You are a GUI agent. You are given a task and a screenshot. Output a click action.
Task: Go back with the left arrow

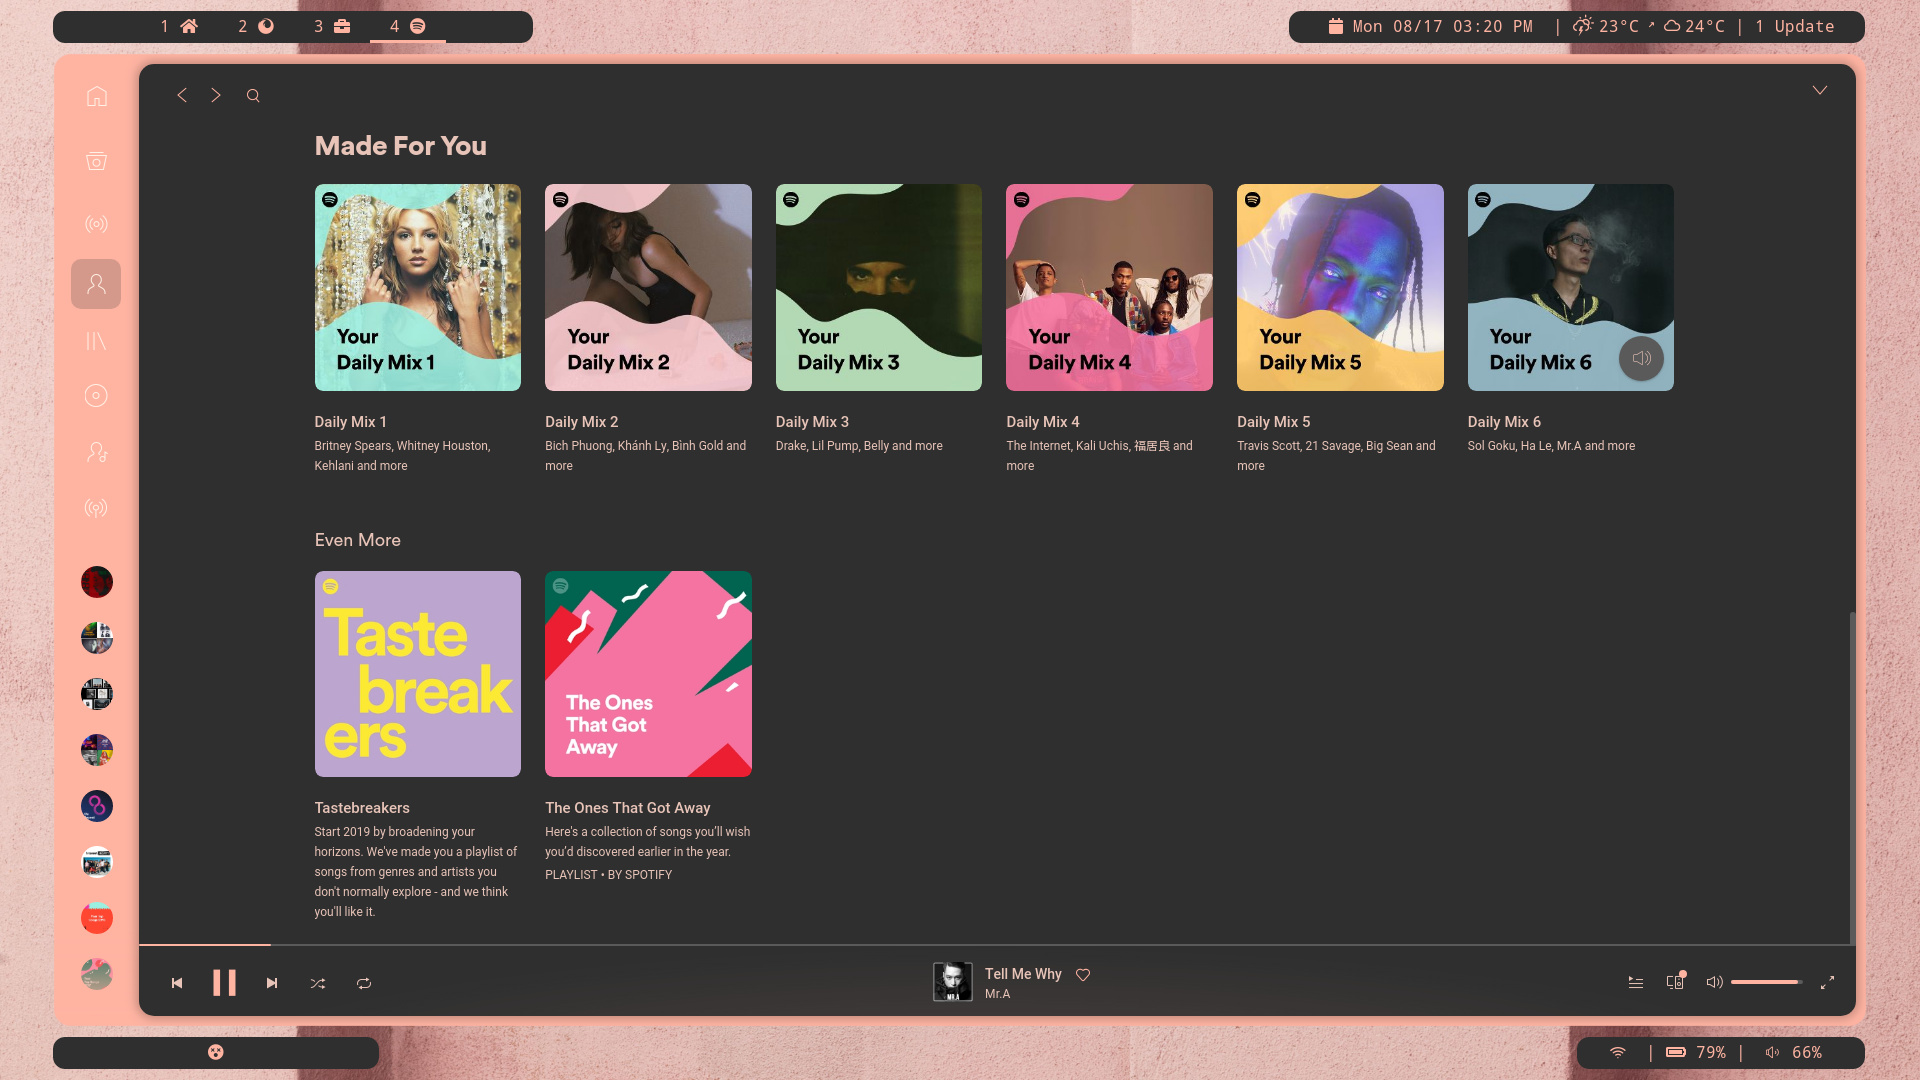(182, 95)
